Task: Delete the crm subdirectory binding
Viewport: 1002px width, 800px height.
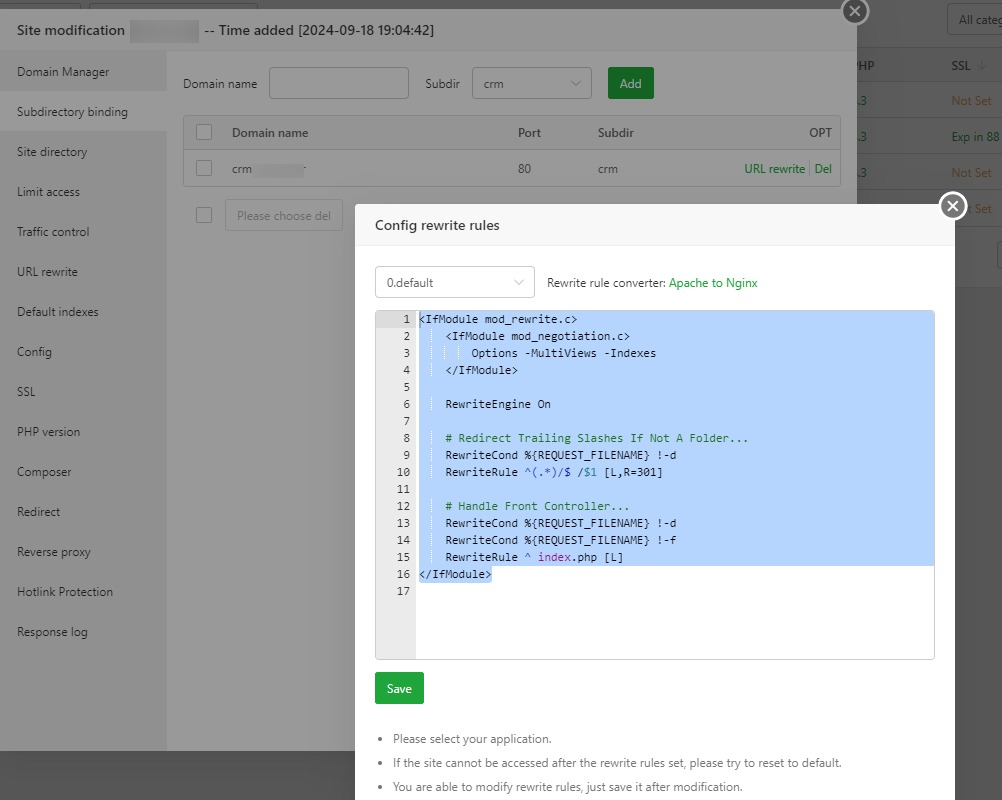Action: point(823,169)
